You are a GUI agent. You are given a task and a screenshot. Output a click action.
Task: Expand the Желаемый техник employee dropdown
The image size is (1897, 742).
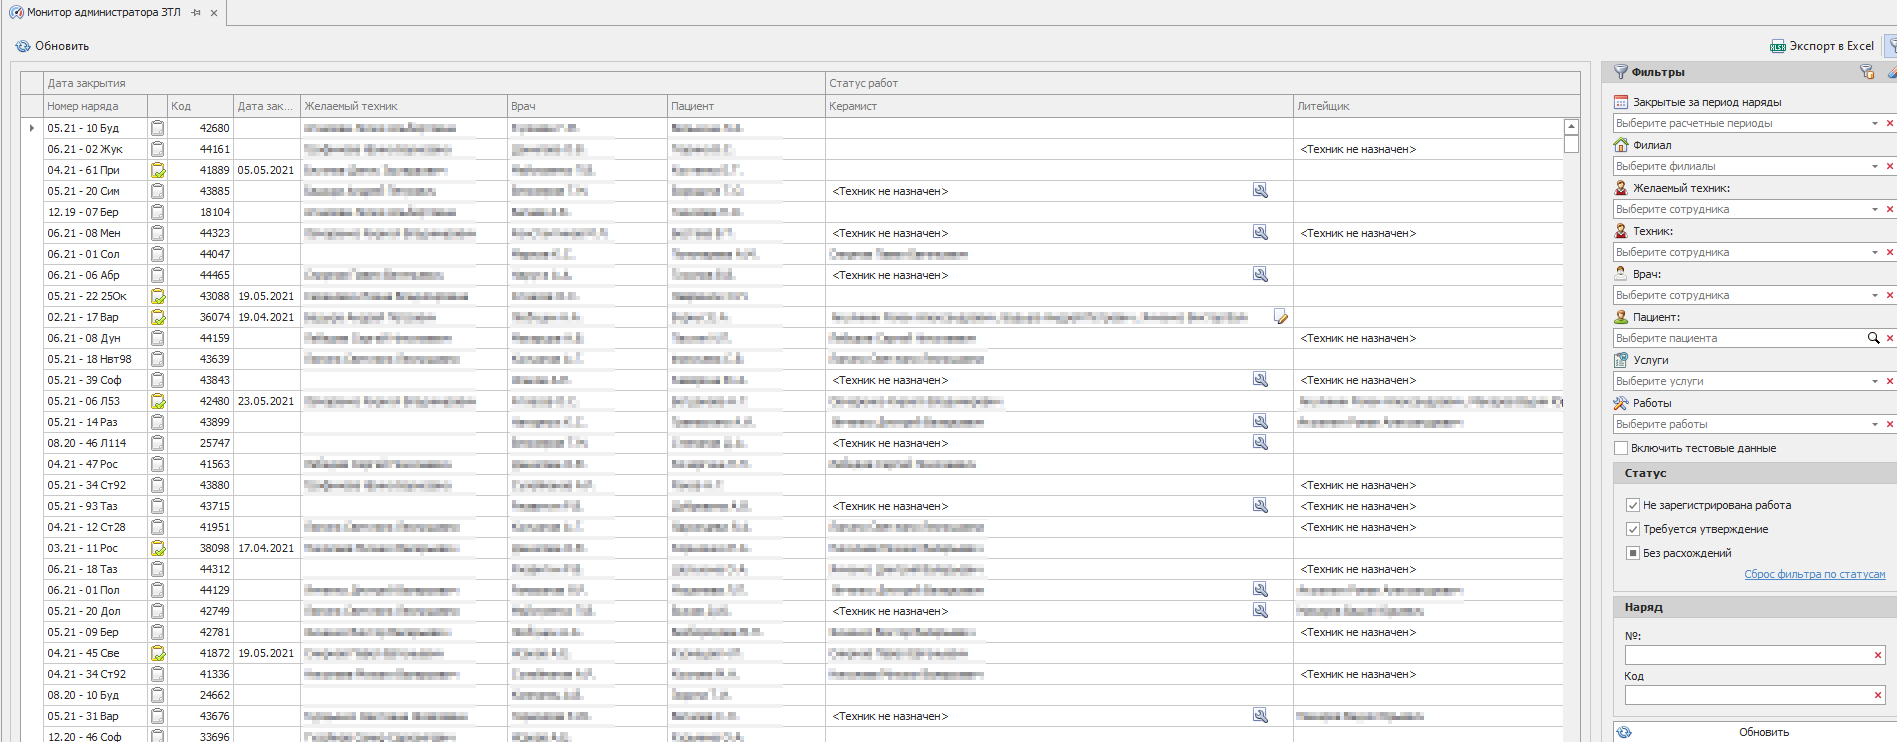click(1874, 209)
